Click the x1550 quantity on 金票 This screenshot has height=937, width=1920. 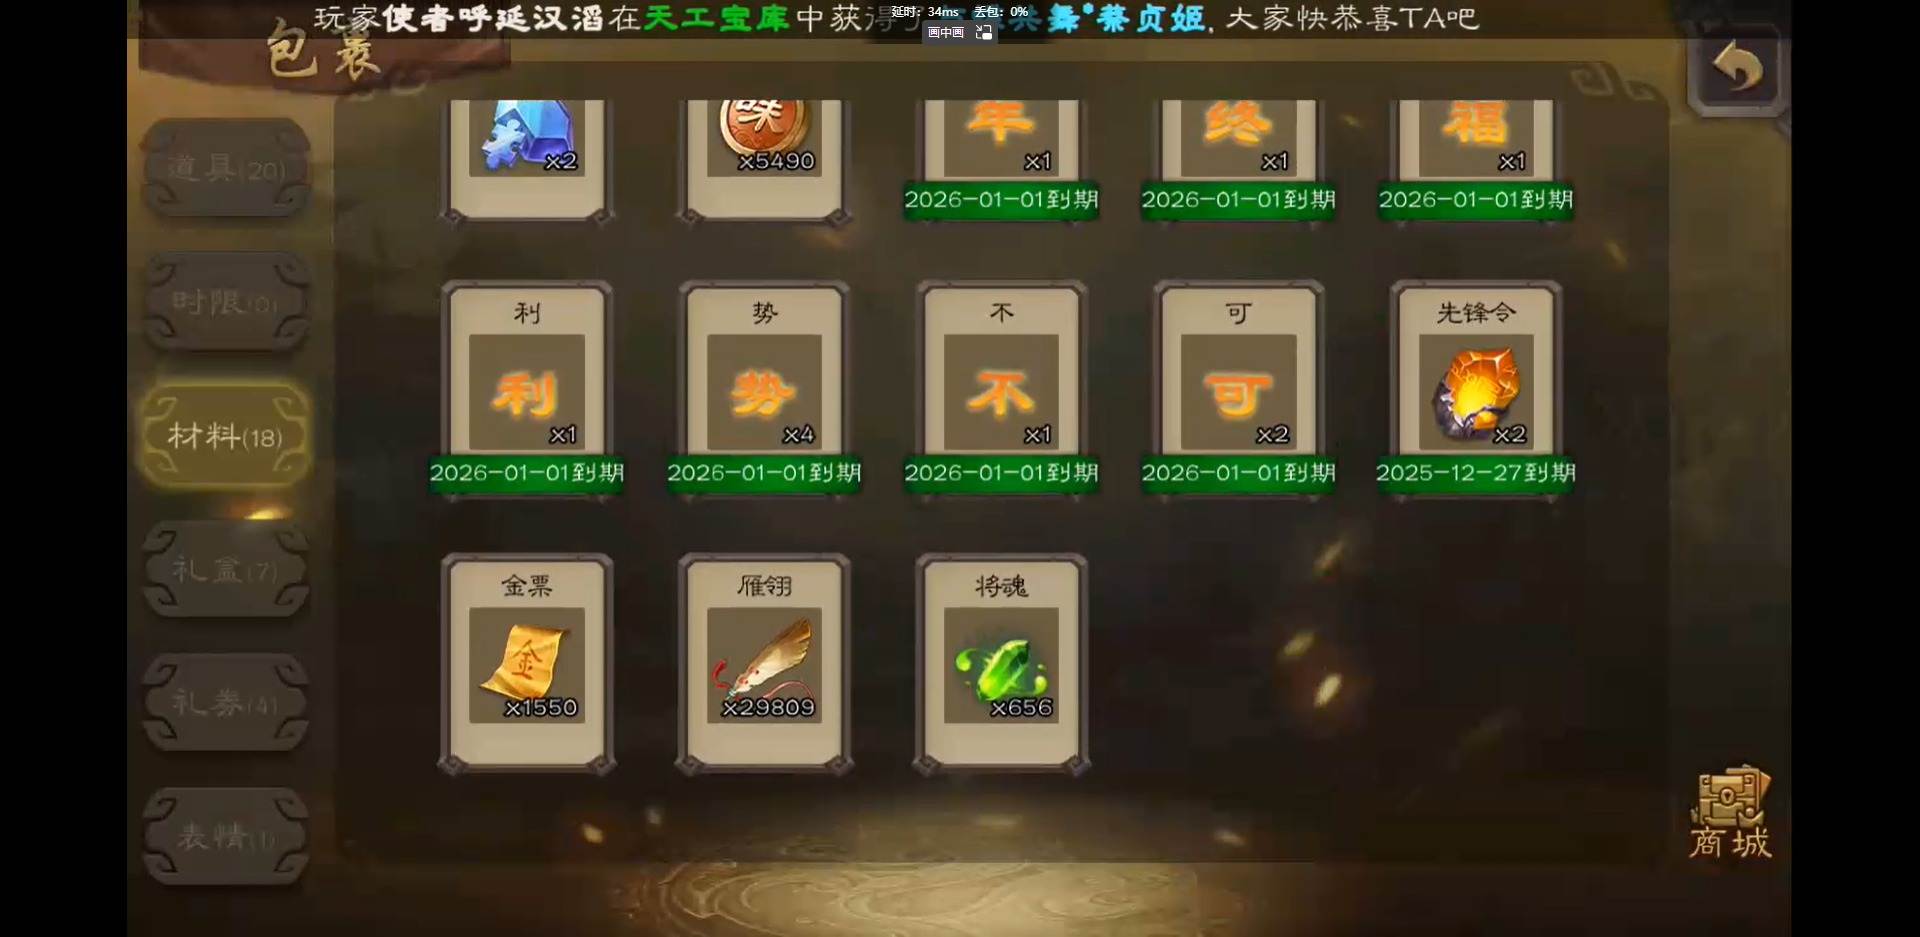[x=541, y=708]
